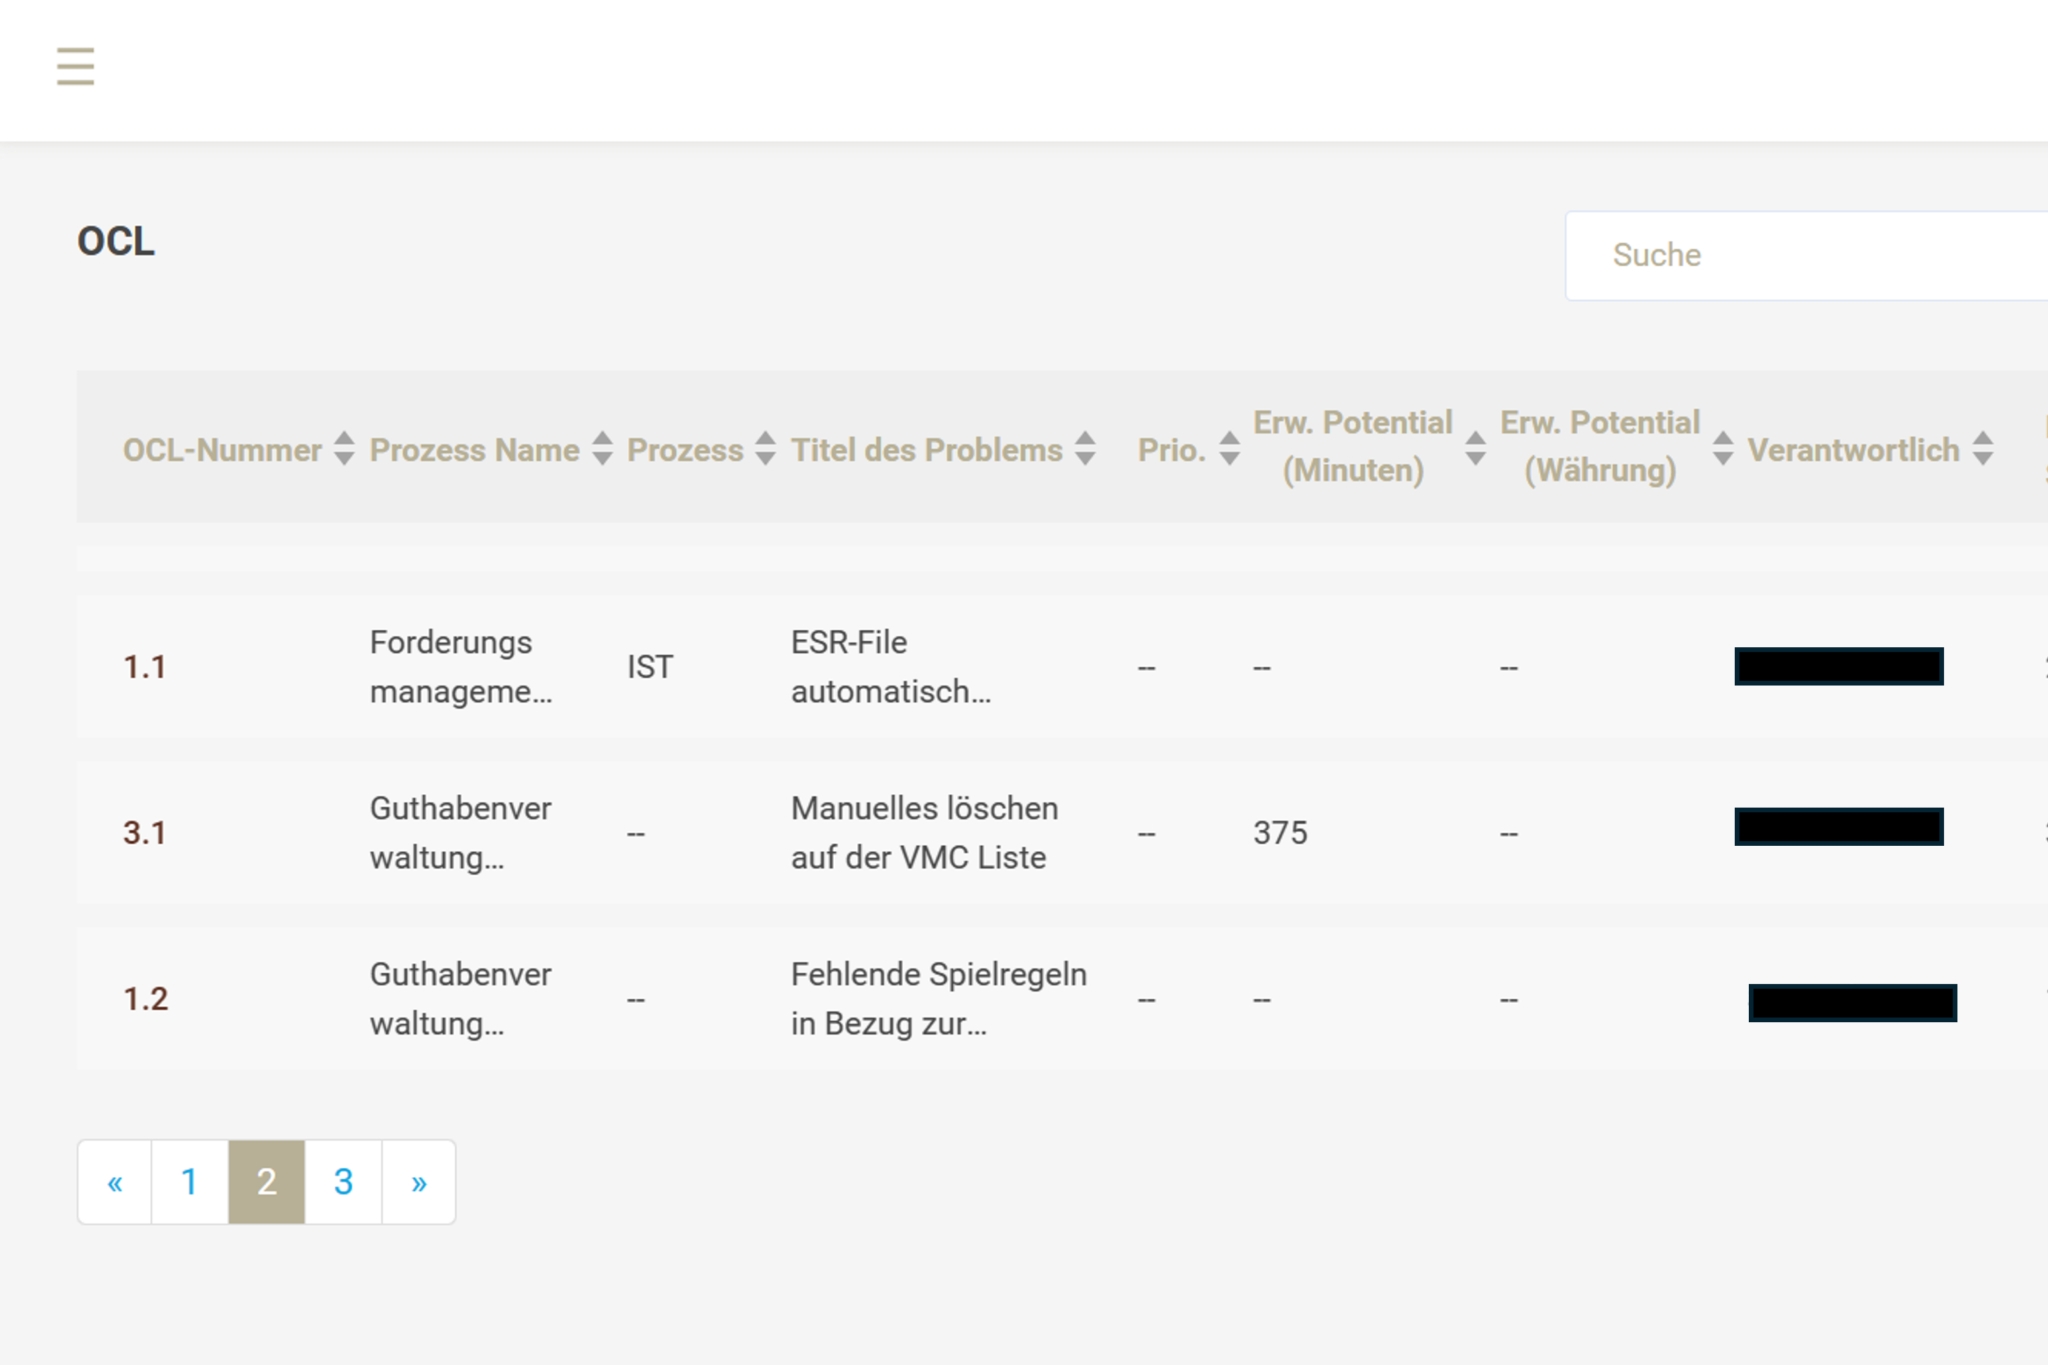The height and width of the screenshot is (1365, 2048).
Task: Open OCL entry number 3.1
Action: 145,833
